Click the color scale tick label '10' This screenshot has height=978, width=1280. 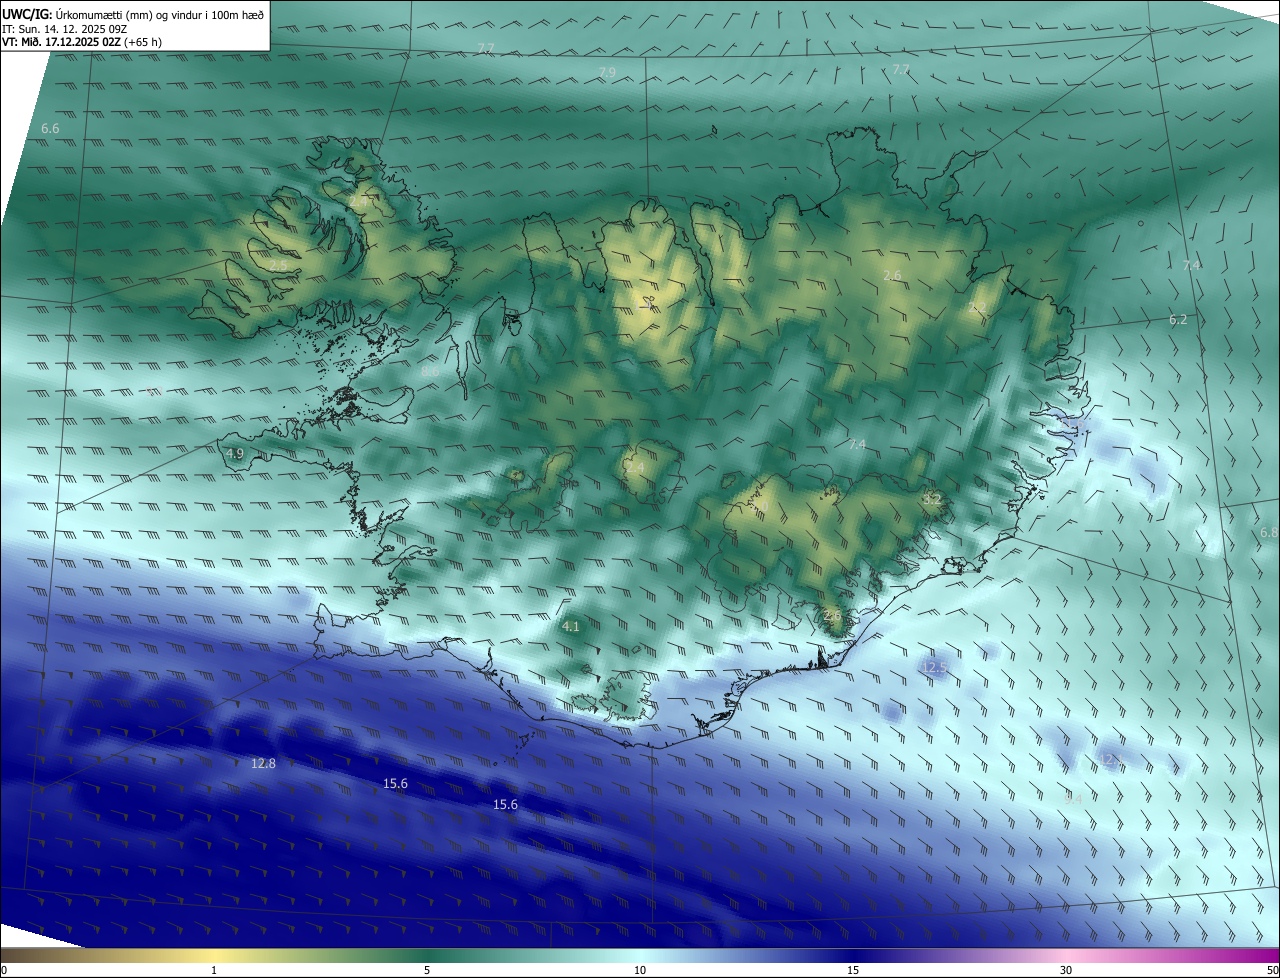click(640, 970)
